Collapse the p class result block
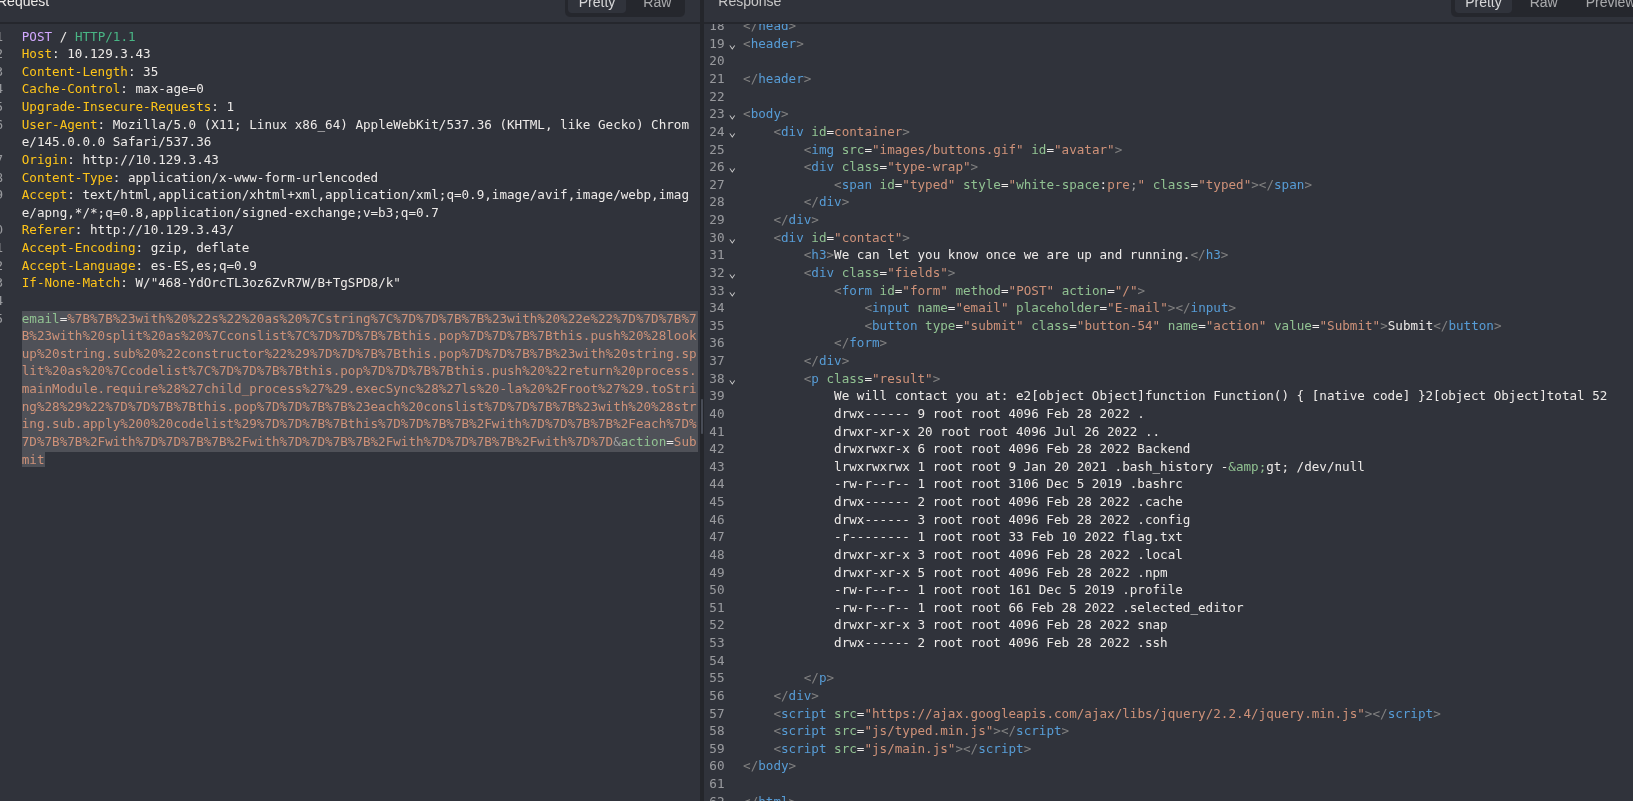This screenshot has height=801, width=1633. (732, 381)
